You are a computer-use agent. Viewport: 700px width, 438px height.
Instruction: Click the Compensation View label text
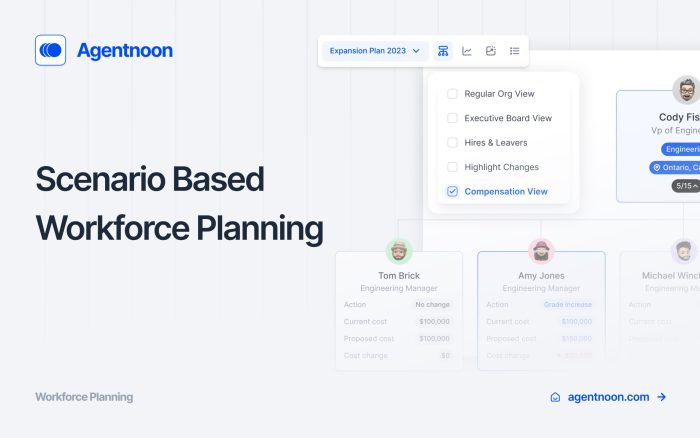point(506,192)
